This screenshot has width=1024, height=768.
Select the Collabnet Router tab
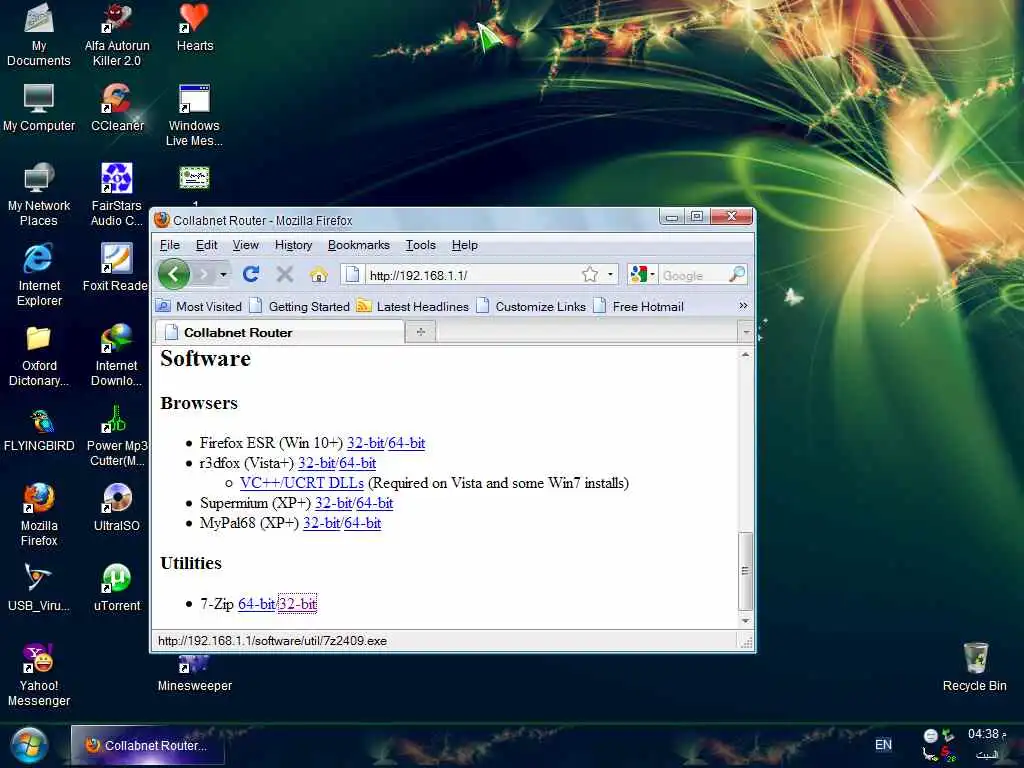click(x=280, y=332)
